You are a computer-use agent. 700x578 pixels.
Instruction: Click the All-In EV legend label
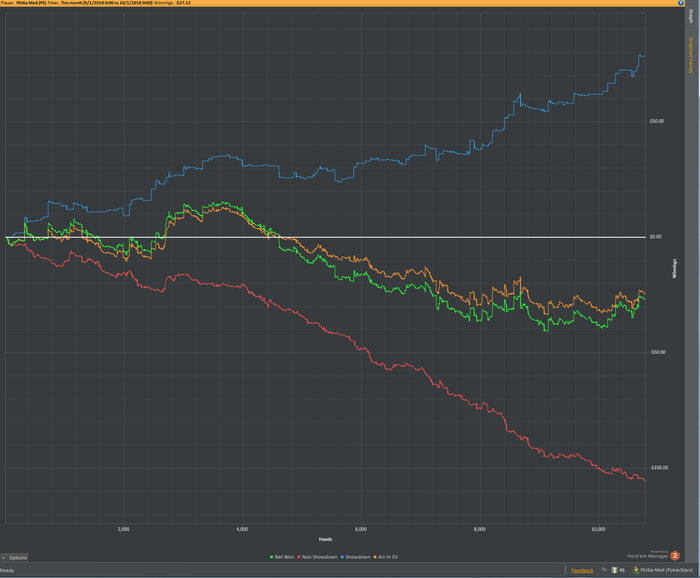coord(388,557)
